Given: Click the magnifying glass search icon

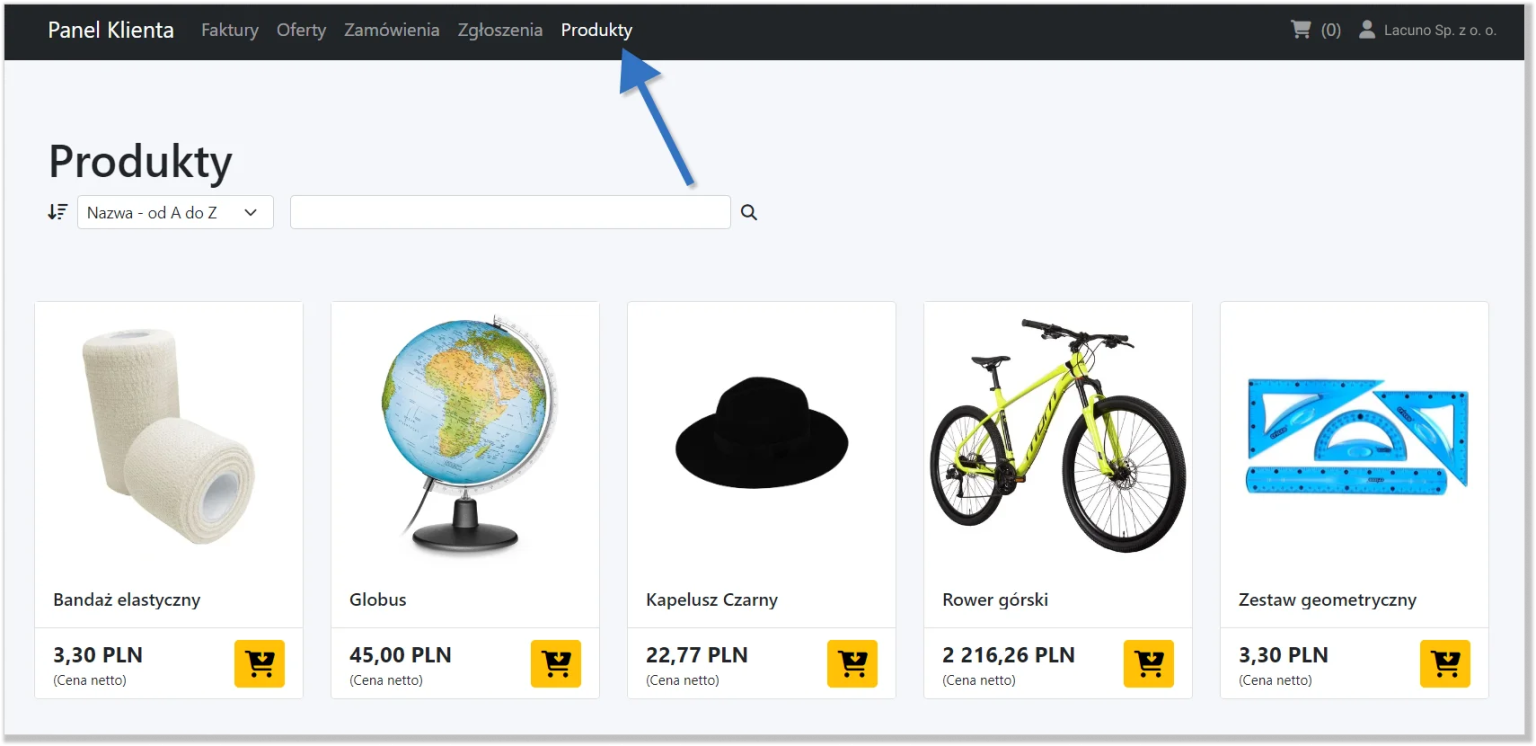Looking at the screenshot, I should [x=749, y=212].
